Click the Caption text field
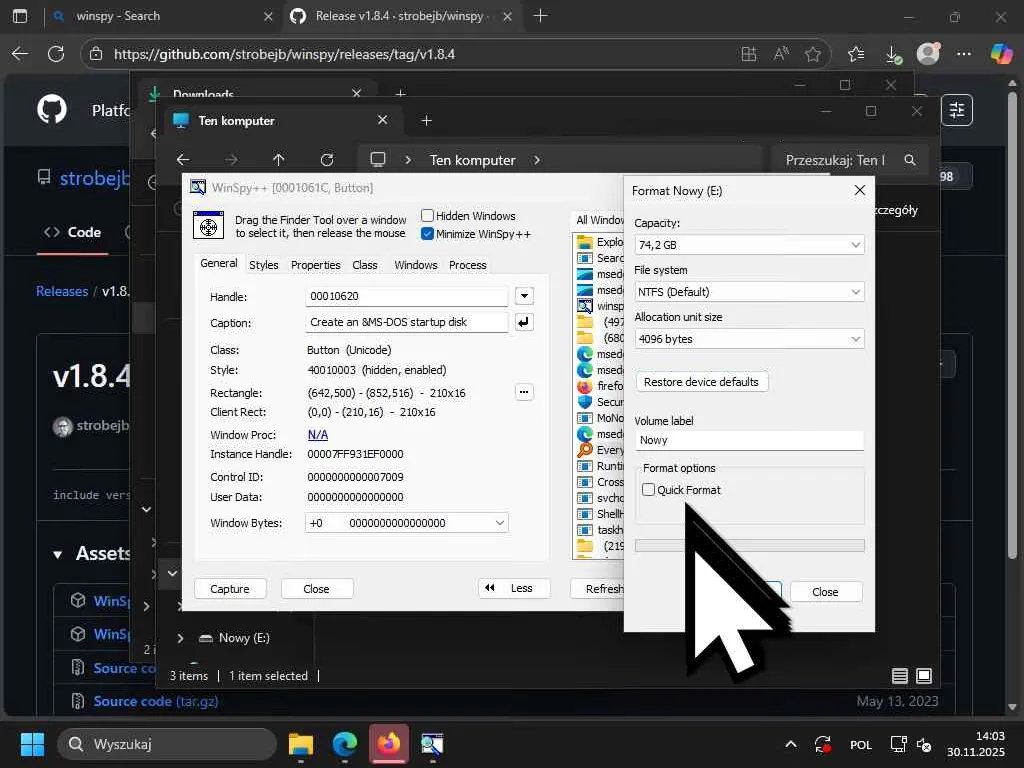 [406, 322]
